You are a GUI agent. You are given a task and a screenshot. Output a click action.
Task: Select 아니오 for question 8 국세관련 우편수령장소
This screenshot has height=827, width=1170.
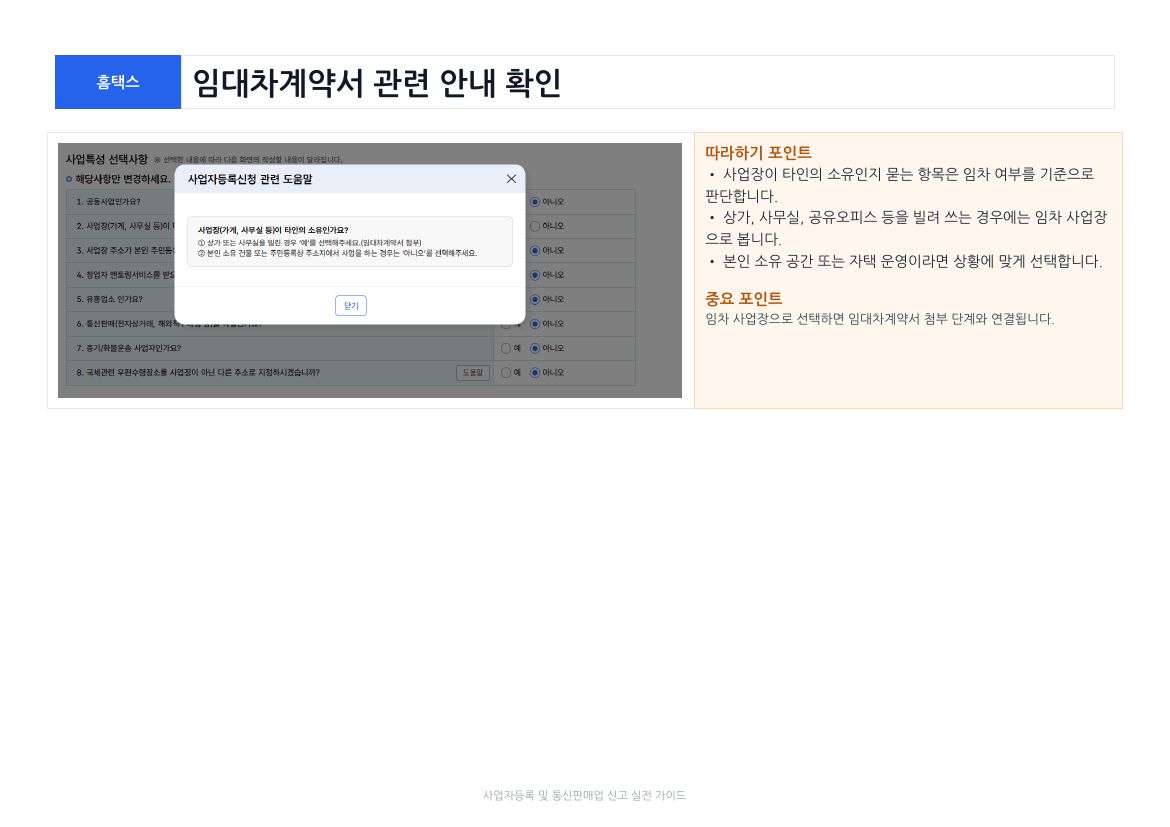535,372
